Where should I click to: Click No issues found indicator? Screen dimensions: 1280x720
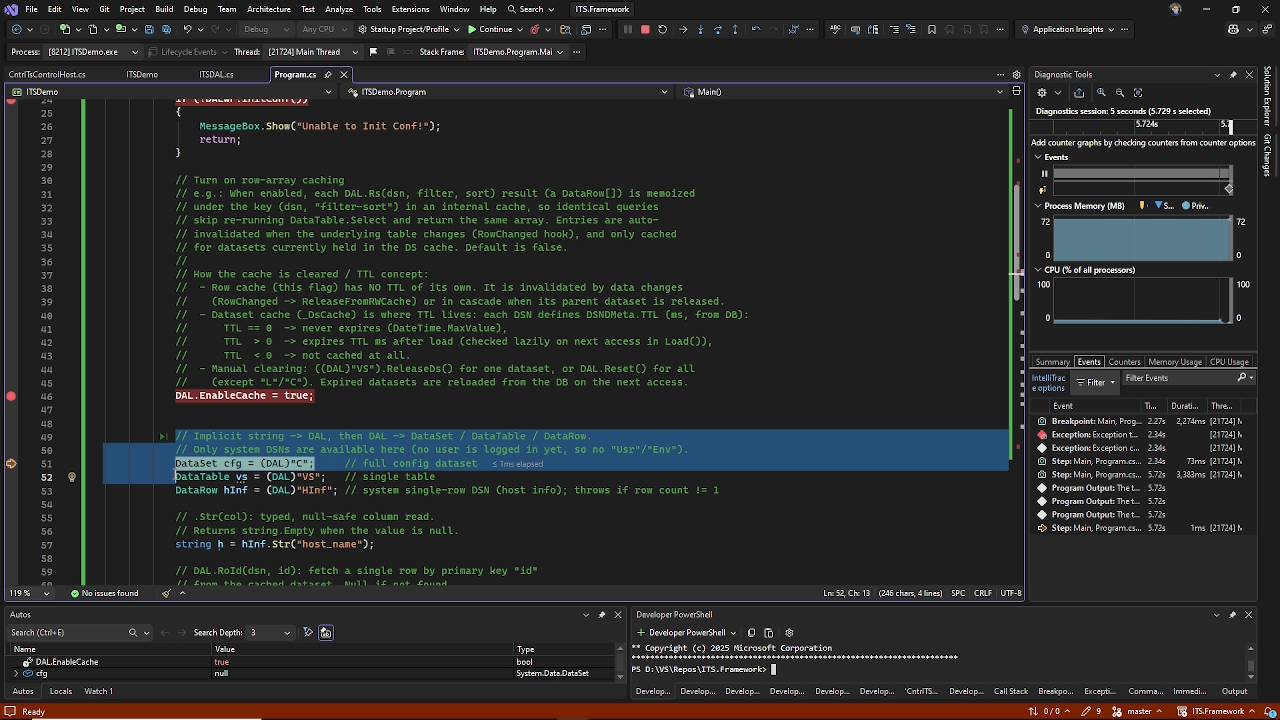104,593
